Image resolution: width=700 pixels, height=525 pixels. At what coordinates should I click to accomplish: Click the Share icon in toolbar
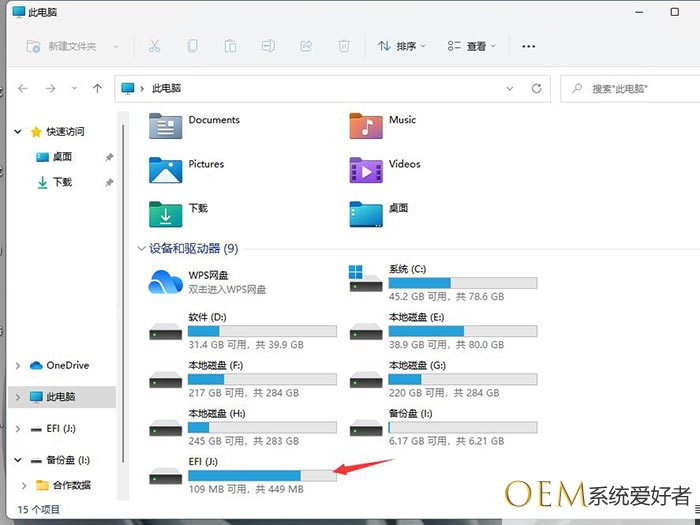(306, 46)
